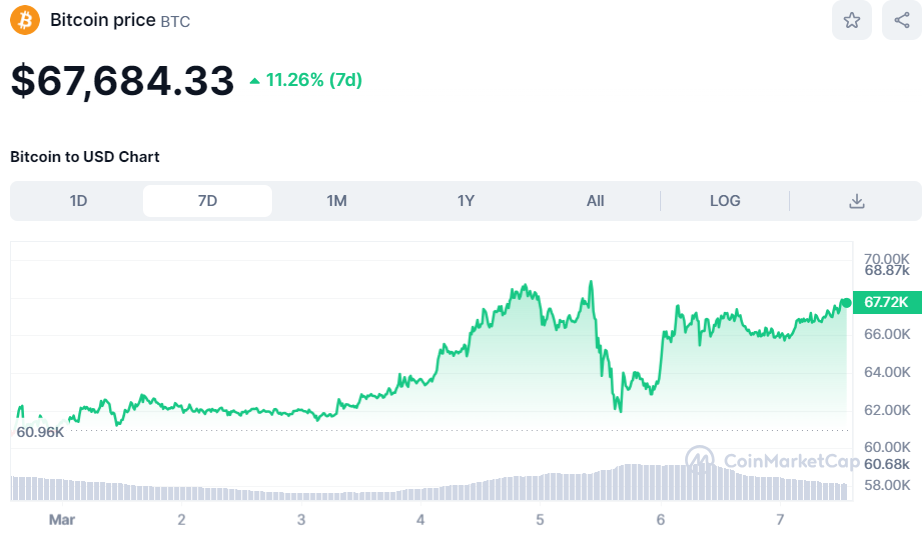
Task: Switch chart to 1D range
Action: coord(78,201)
